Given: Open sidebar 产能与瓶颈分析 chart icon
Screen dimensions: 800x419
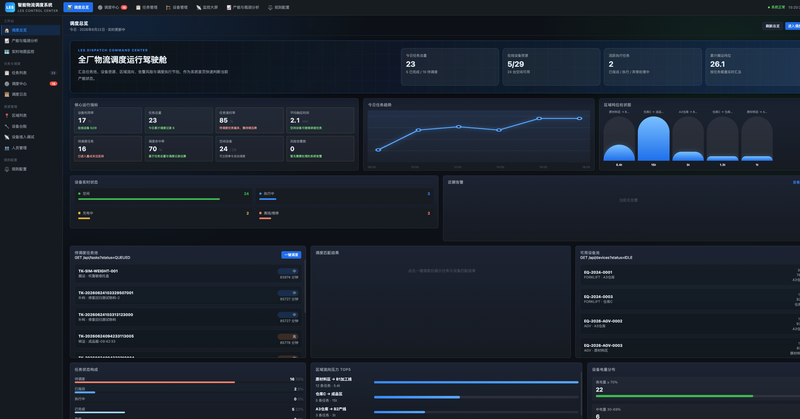Looking at the screenshot, I should coord(7,41).
